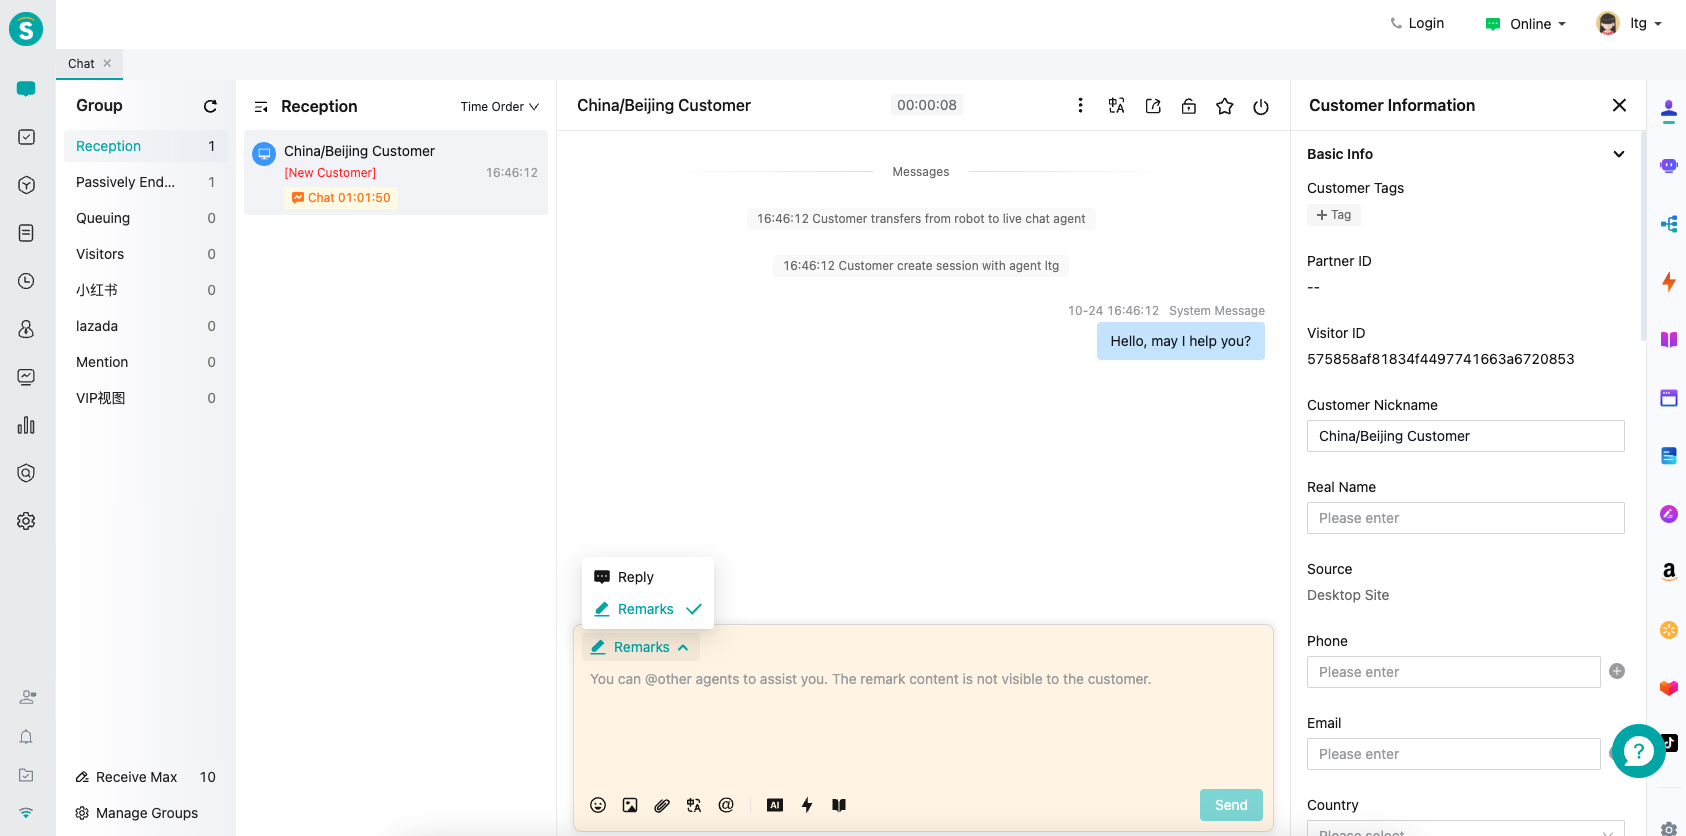
Task: Click the emoji icon in message toolbar
Action: [598, 805]
